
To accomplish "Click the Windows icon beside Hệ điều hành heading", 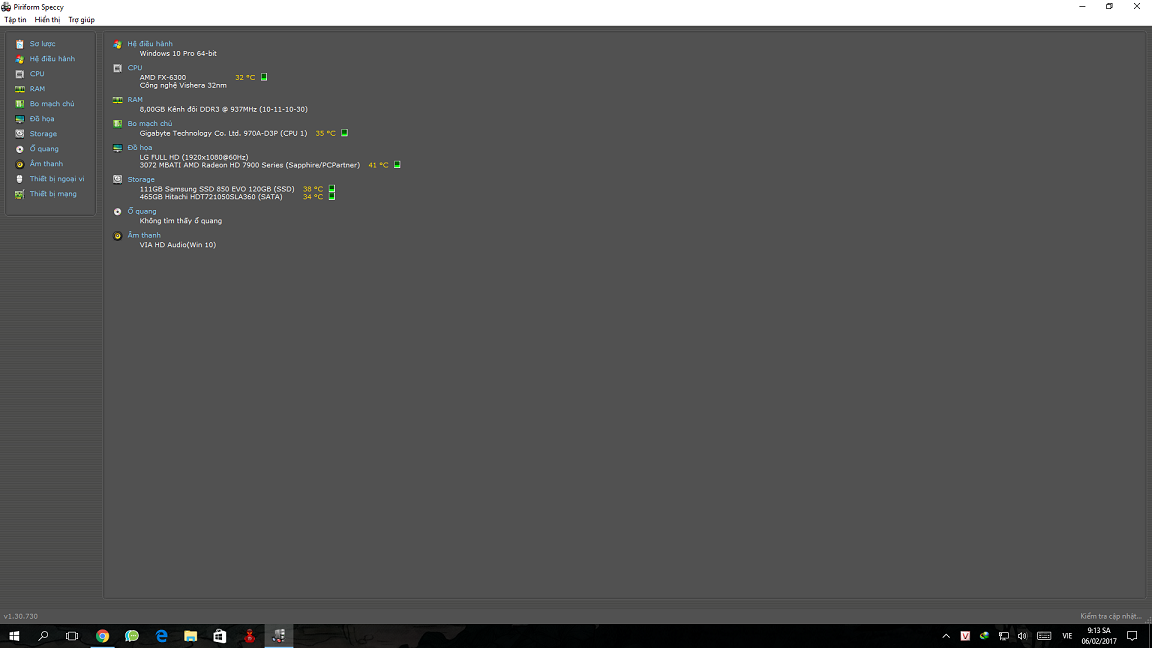I will pyautogui.click(x=118, y=44).
